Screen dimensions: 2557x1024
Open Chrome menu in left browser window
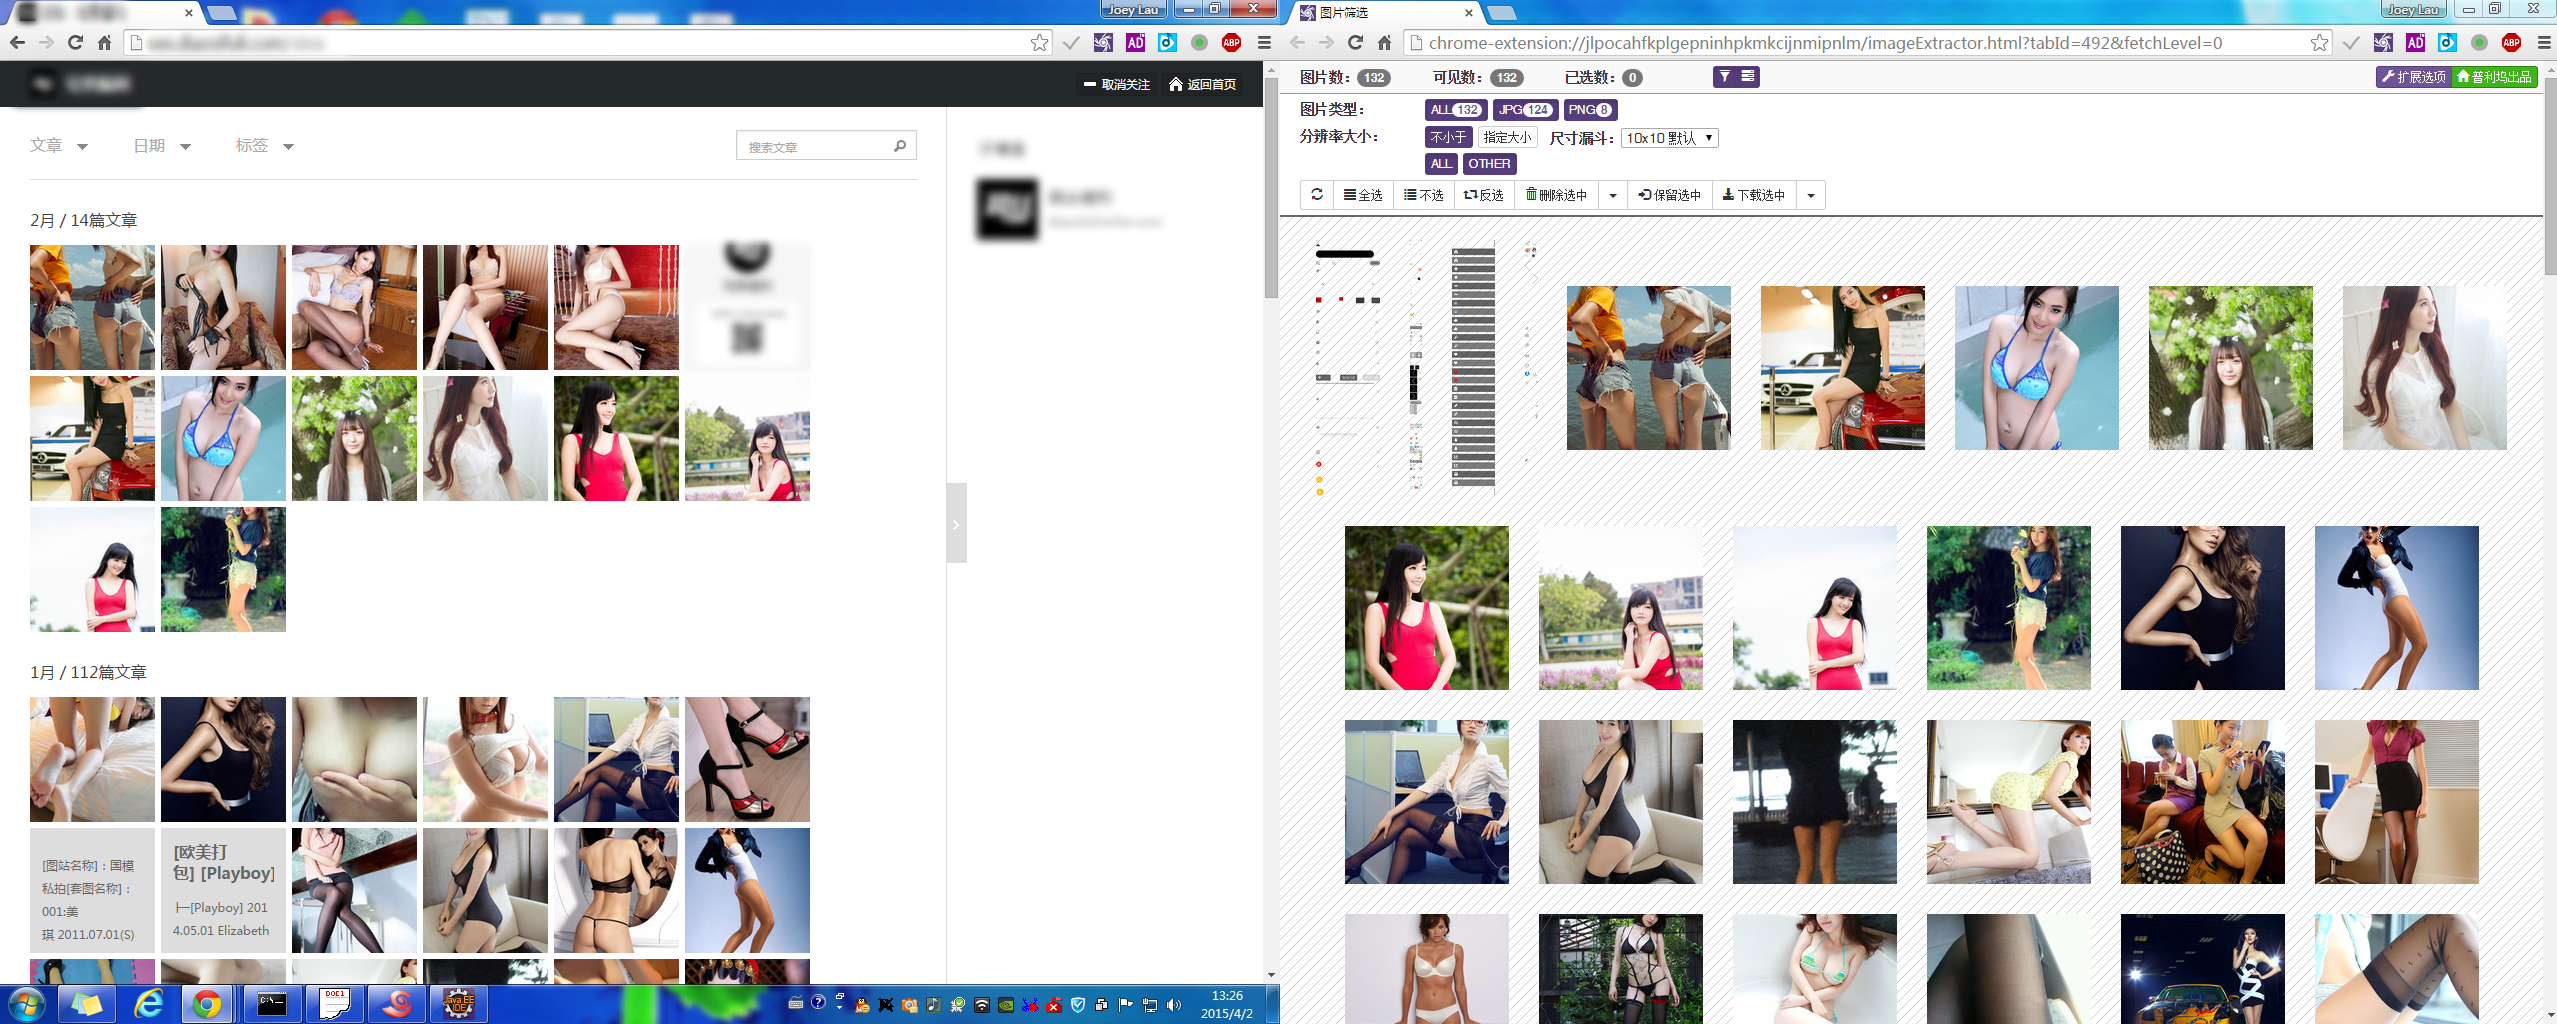coord(1264,43)
